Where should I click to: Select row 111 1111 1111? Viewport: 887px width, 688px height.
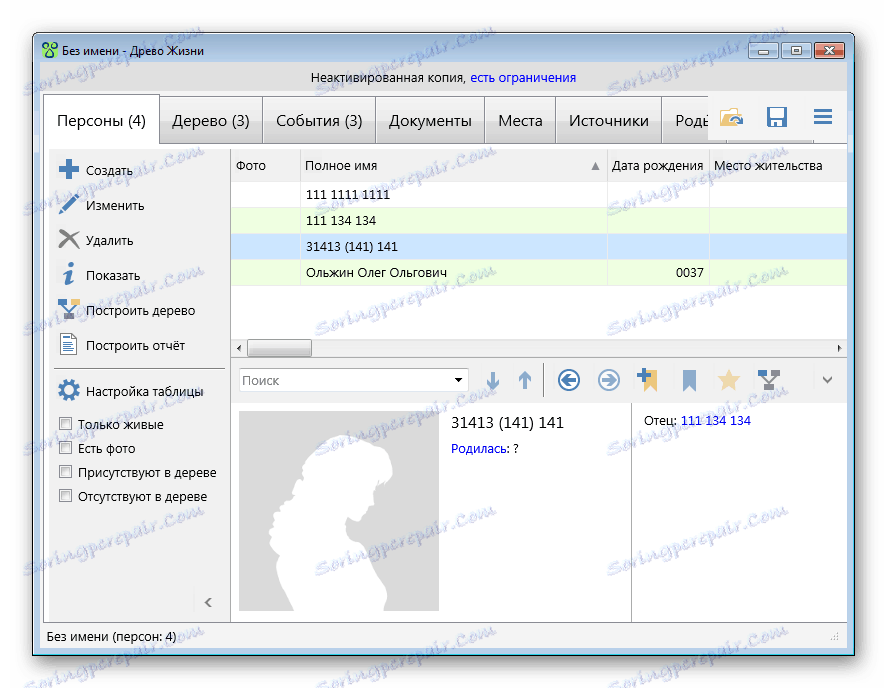click(539, 195)
